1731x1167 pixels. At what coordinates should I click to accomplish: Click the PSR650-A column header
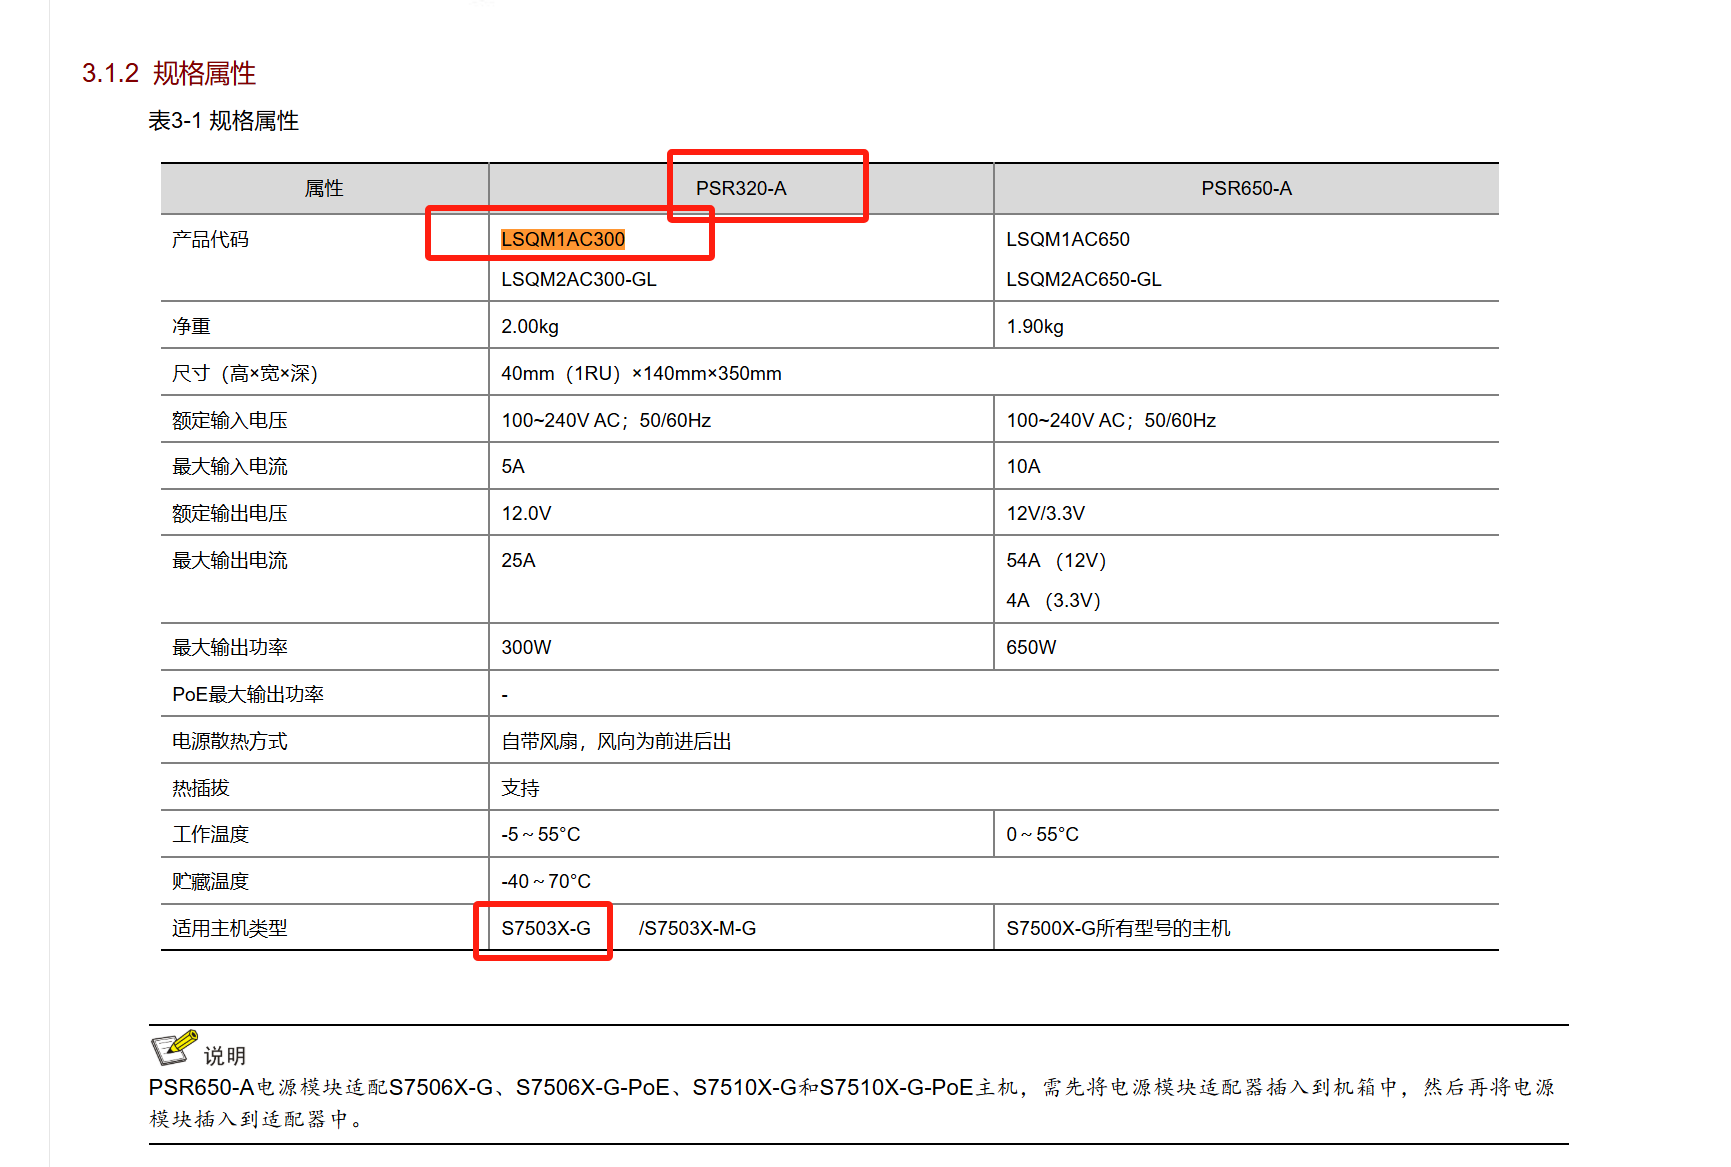coord(1246,188)
